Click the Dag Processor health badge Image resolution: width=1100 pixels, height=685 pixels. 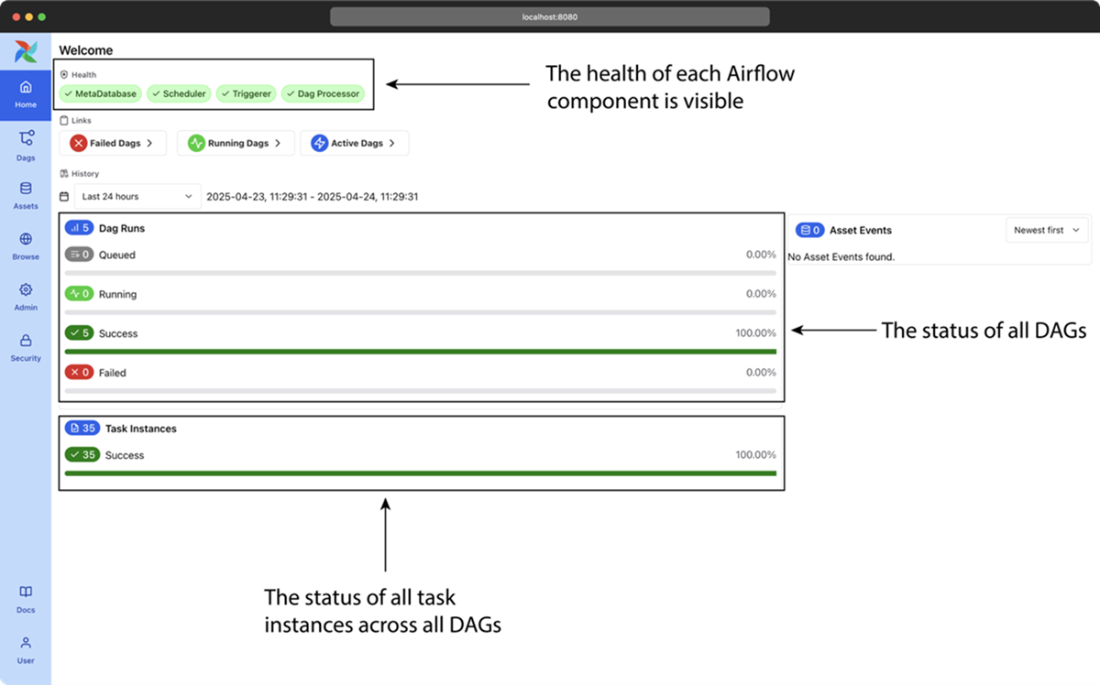pos(322,94)
